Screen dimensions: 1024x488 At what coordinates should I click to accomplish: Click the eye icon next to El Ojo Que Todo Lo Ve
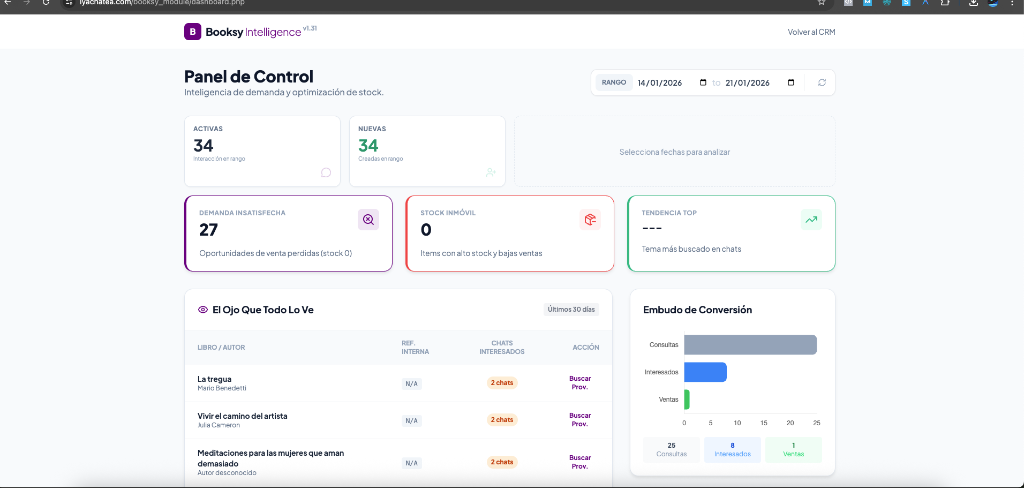(203, 310)
